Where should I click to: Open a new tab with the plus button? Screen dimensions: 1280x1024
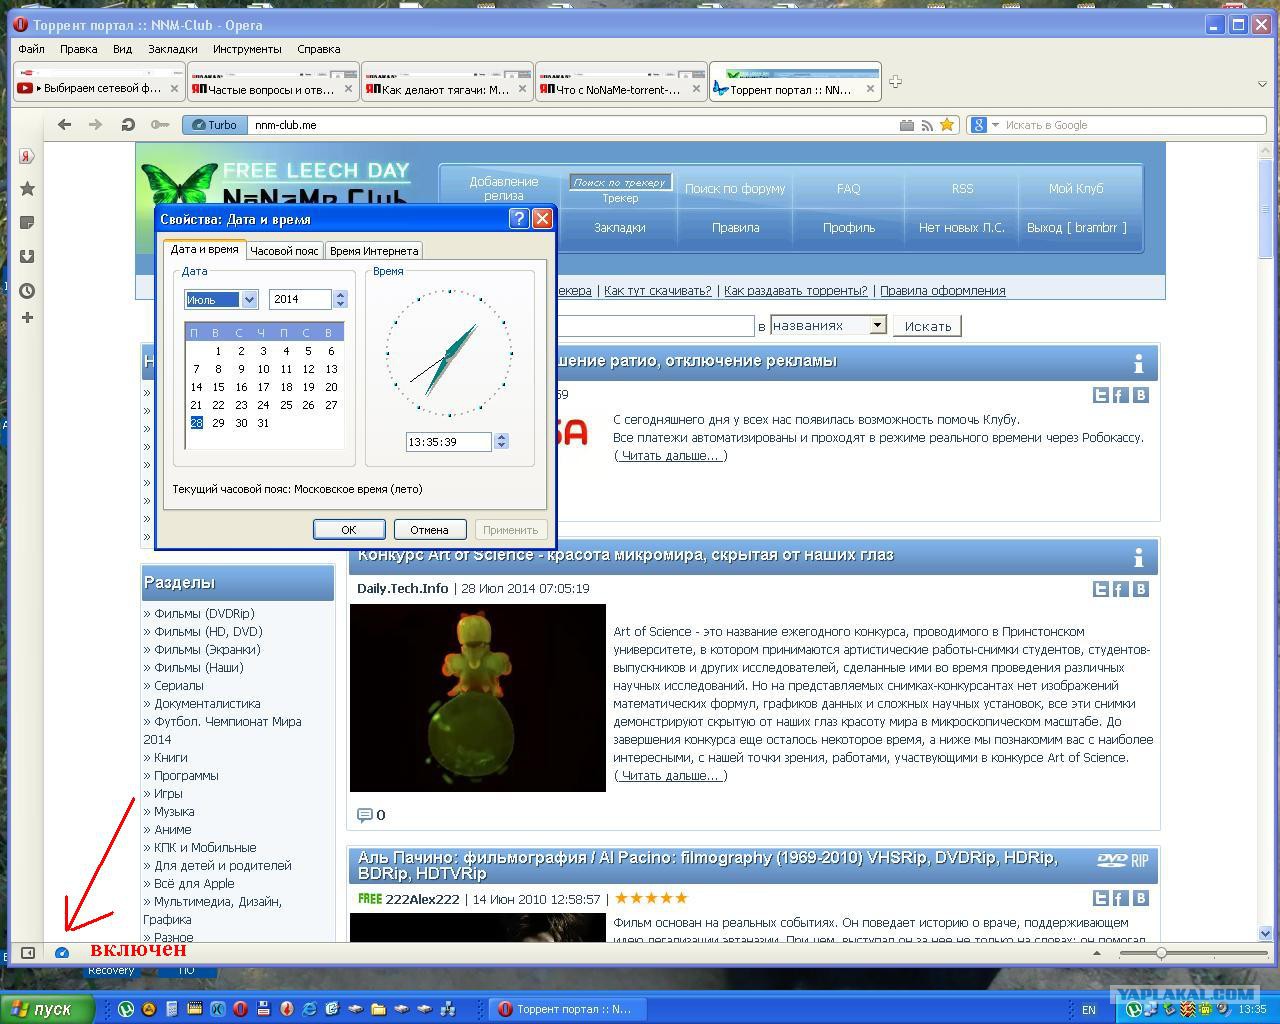coord(895,82)
